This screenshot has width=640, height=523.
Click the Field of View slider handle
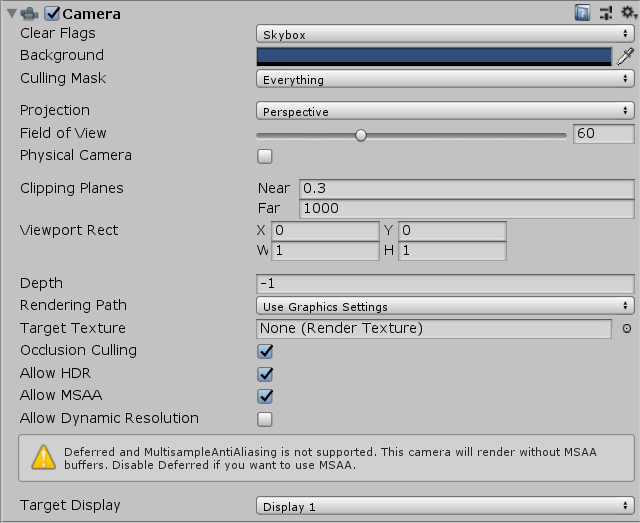361,135
